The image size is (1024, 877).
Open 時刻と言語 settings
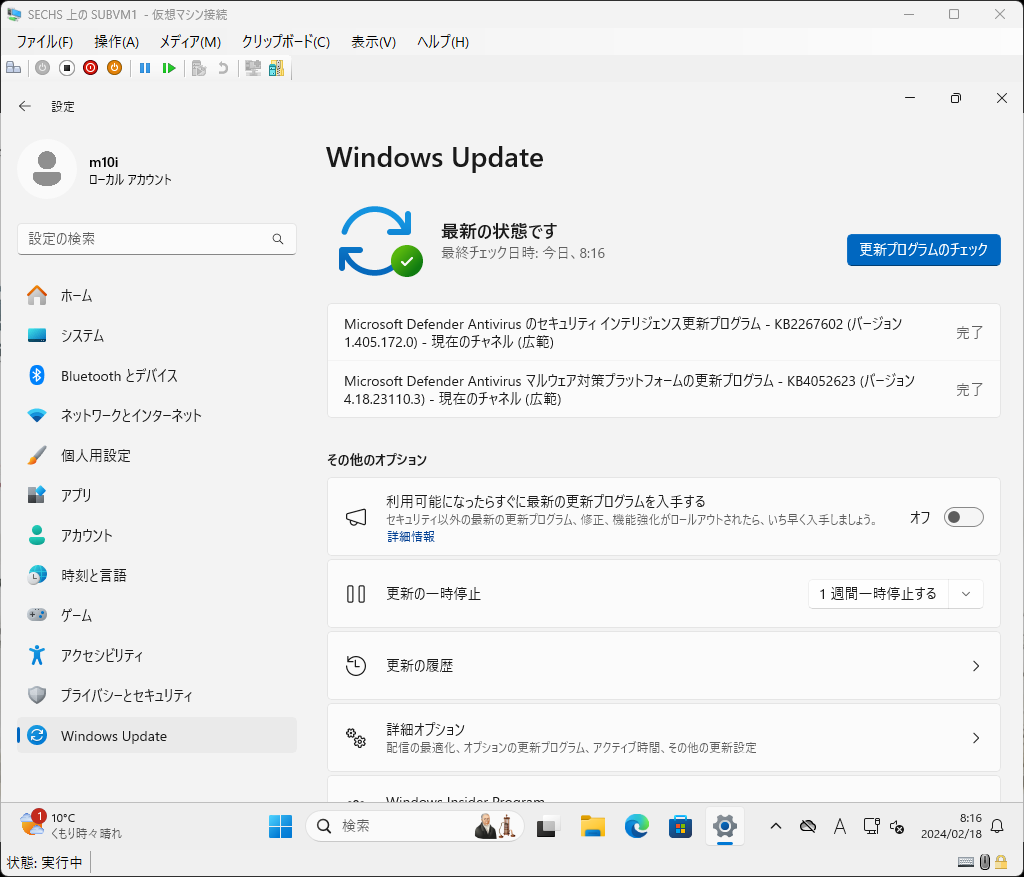[157, 575]
